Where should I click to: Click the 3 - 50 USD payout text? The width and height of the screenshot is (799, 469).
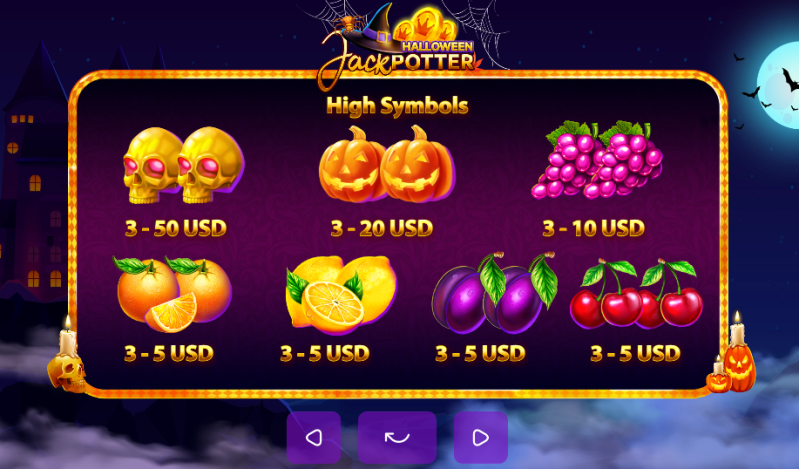176,228
